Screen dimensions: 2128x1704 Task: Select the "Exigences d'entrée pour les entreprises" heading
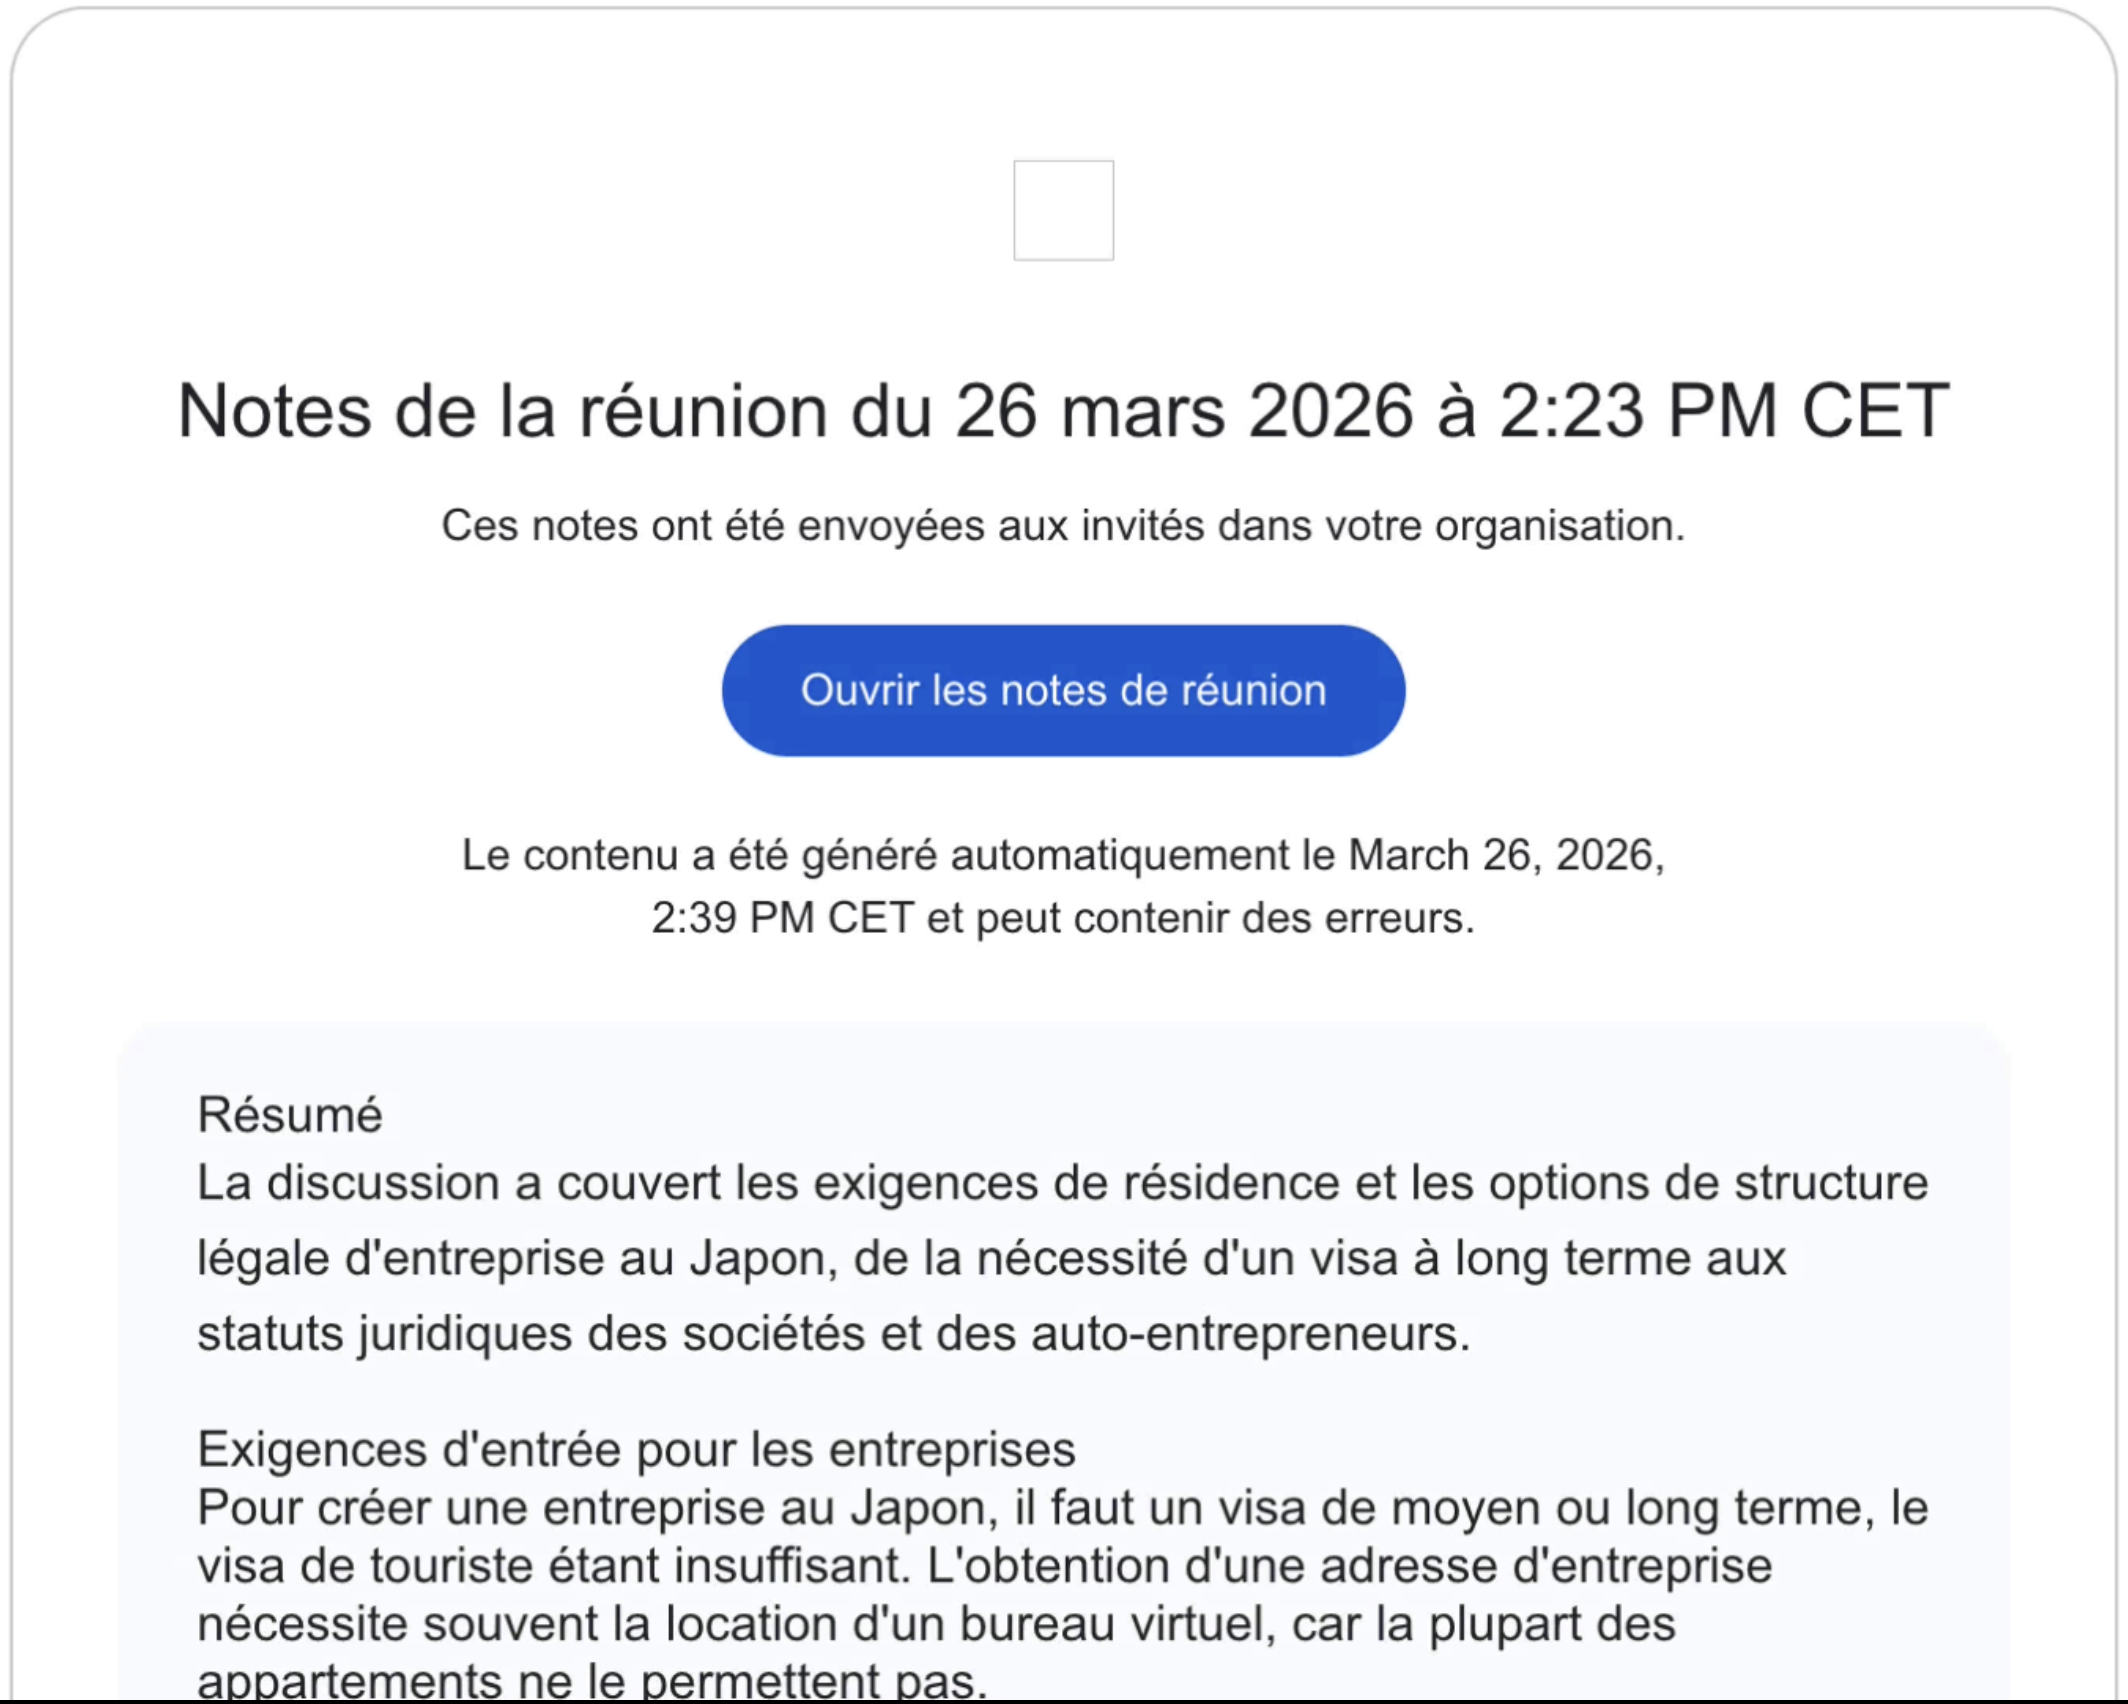(636, 1450)
